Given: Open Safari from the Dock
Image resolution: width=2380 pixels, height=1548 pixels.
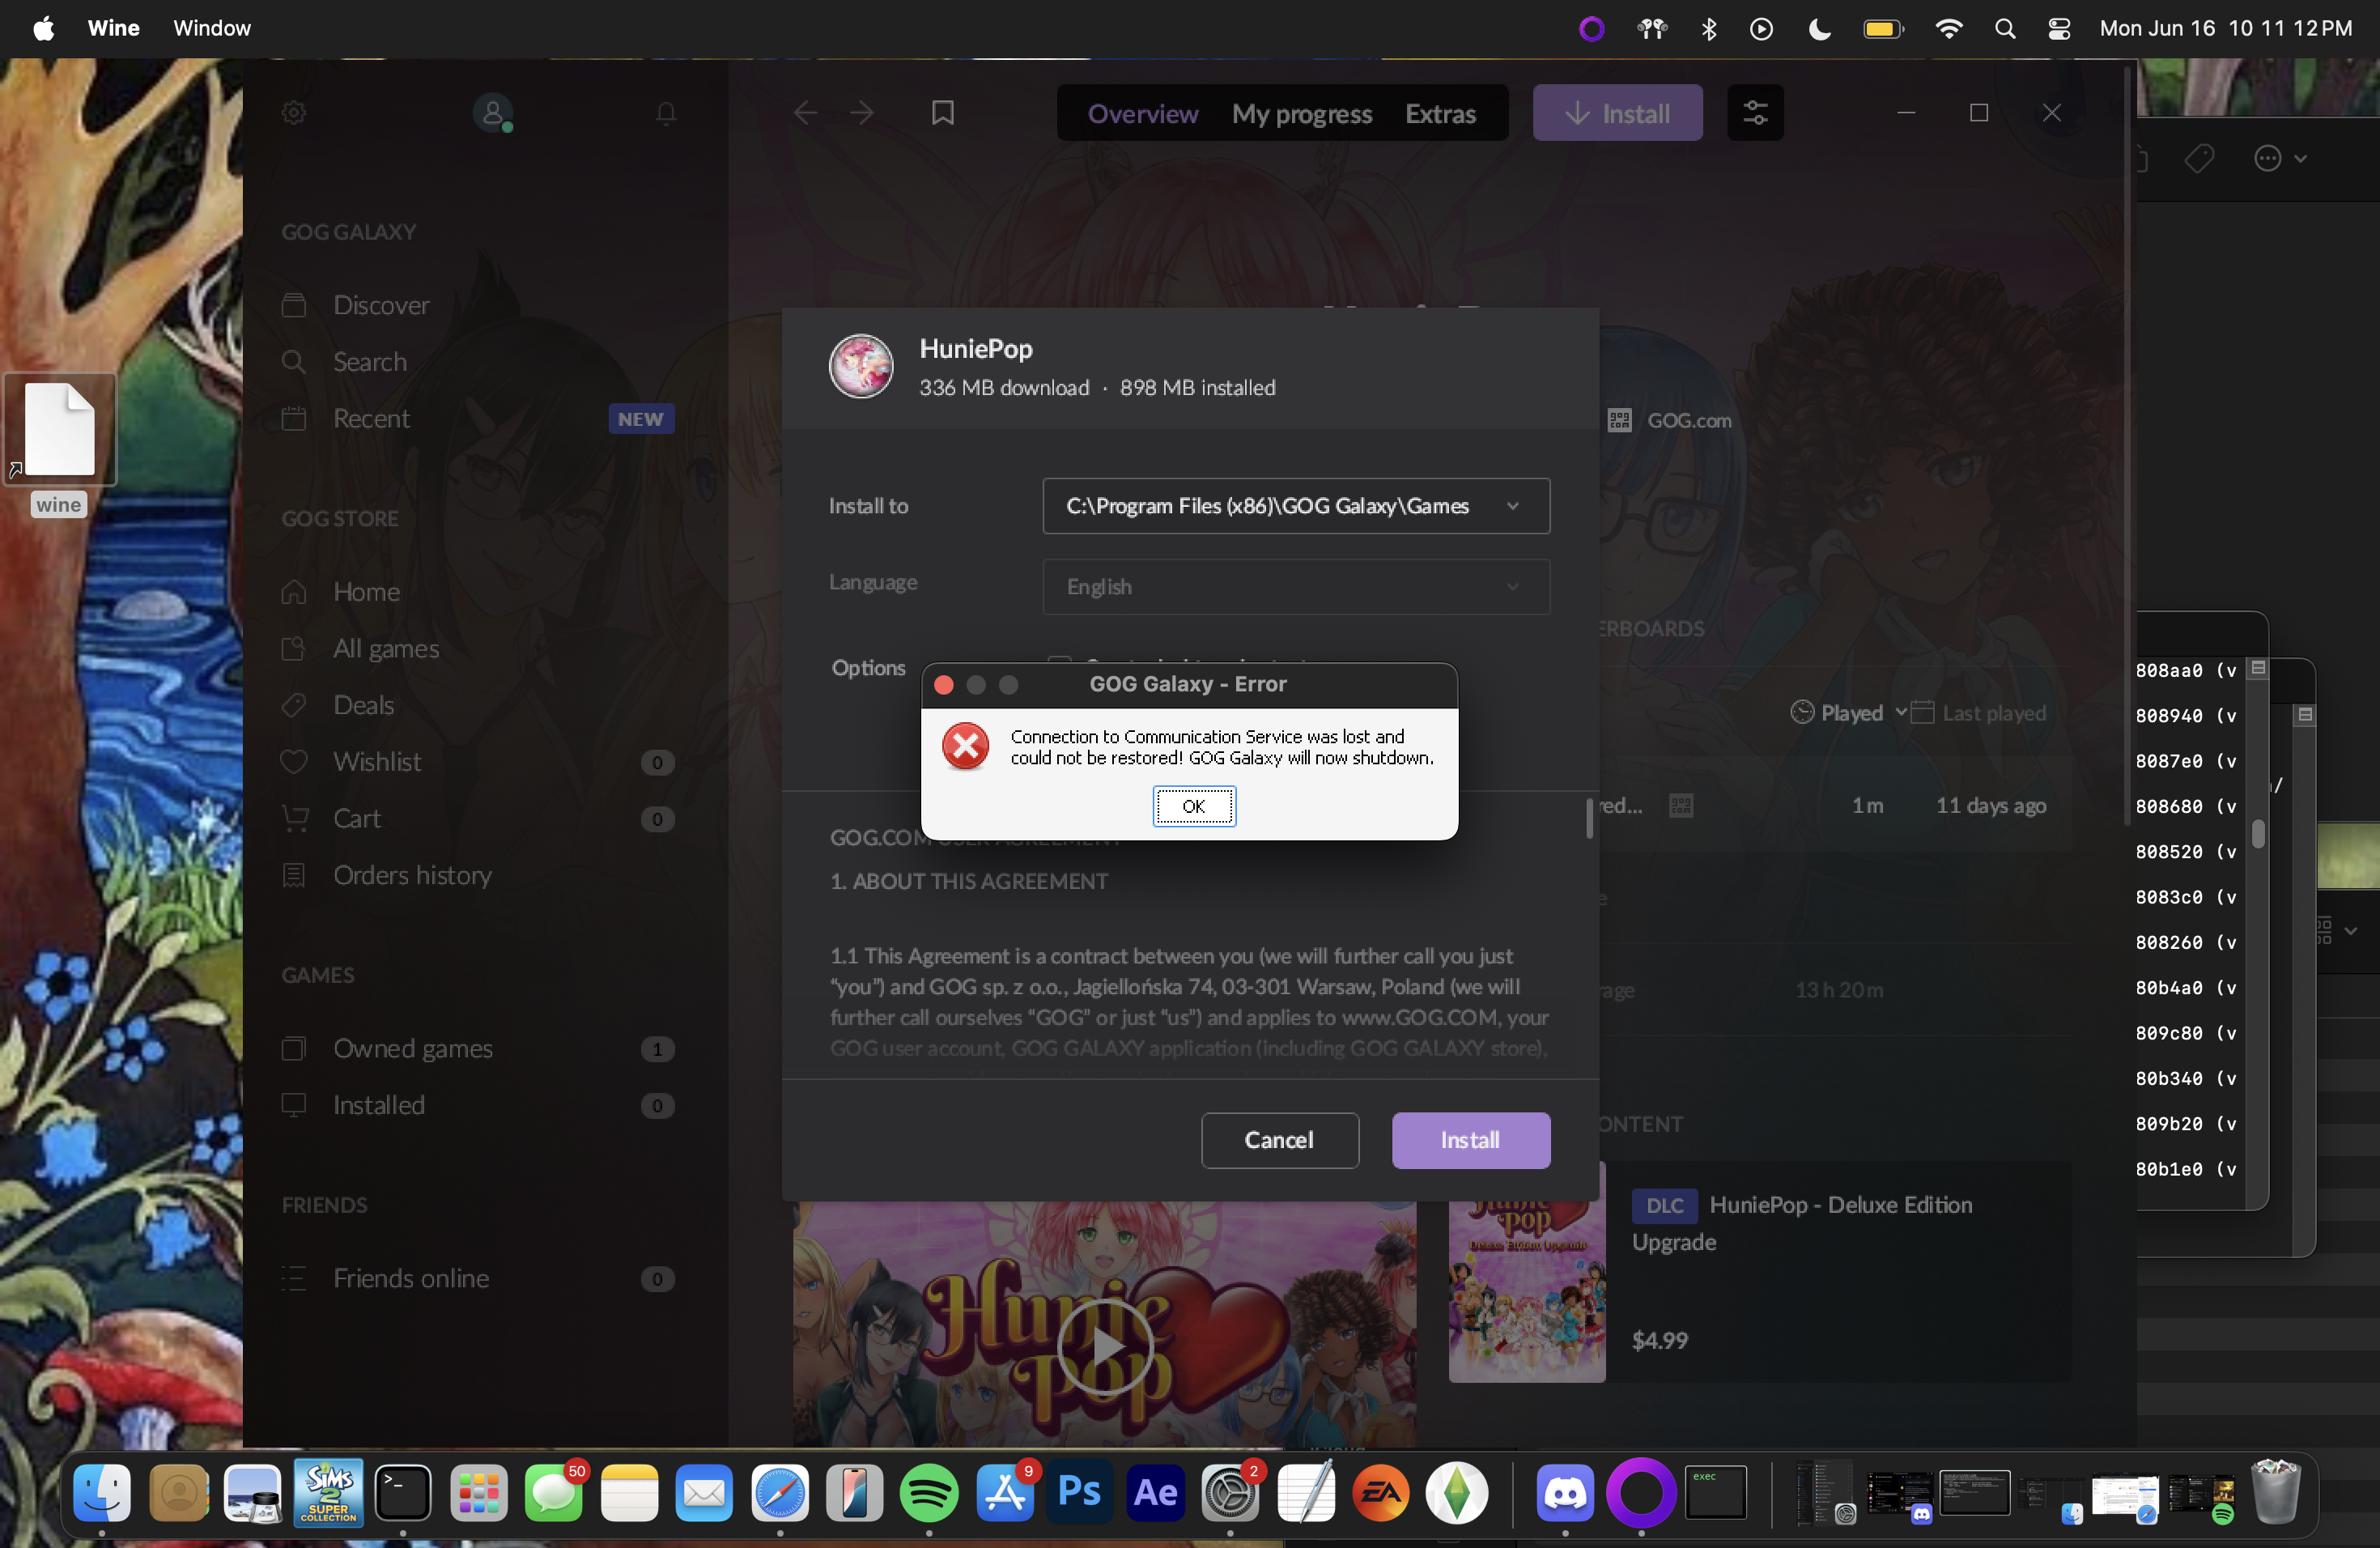Looking at the screenshot, I should pyautogui.click(x=780, y=1493).
